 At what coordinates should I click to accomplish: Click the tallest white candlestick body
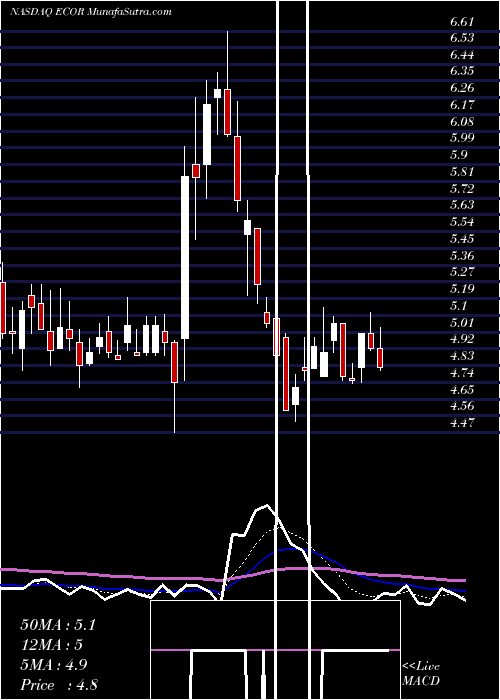(x=185, y=257)
